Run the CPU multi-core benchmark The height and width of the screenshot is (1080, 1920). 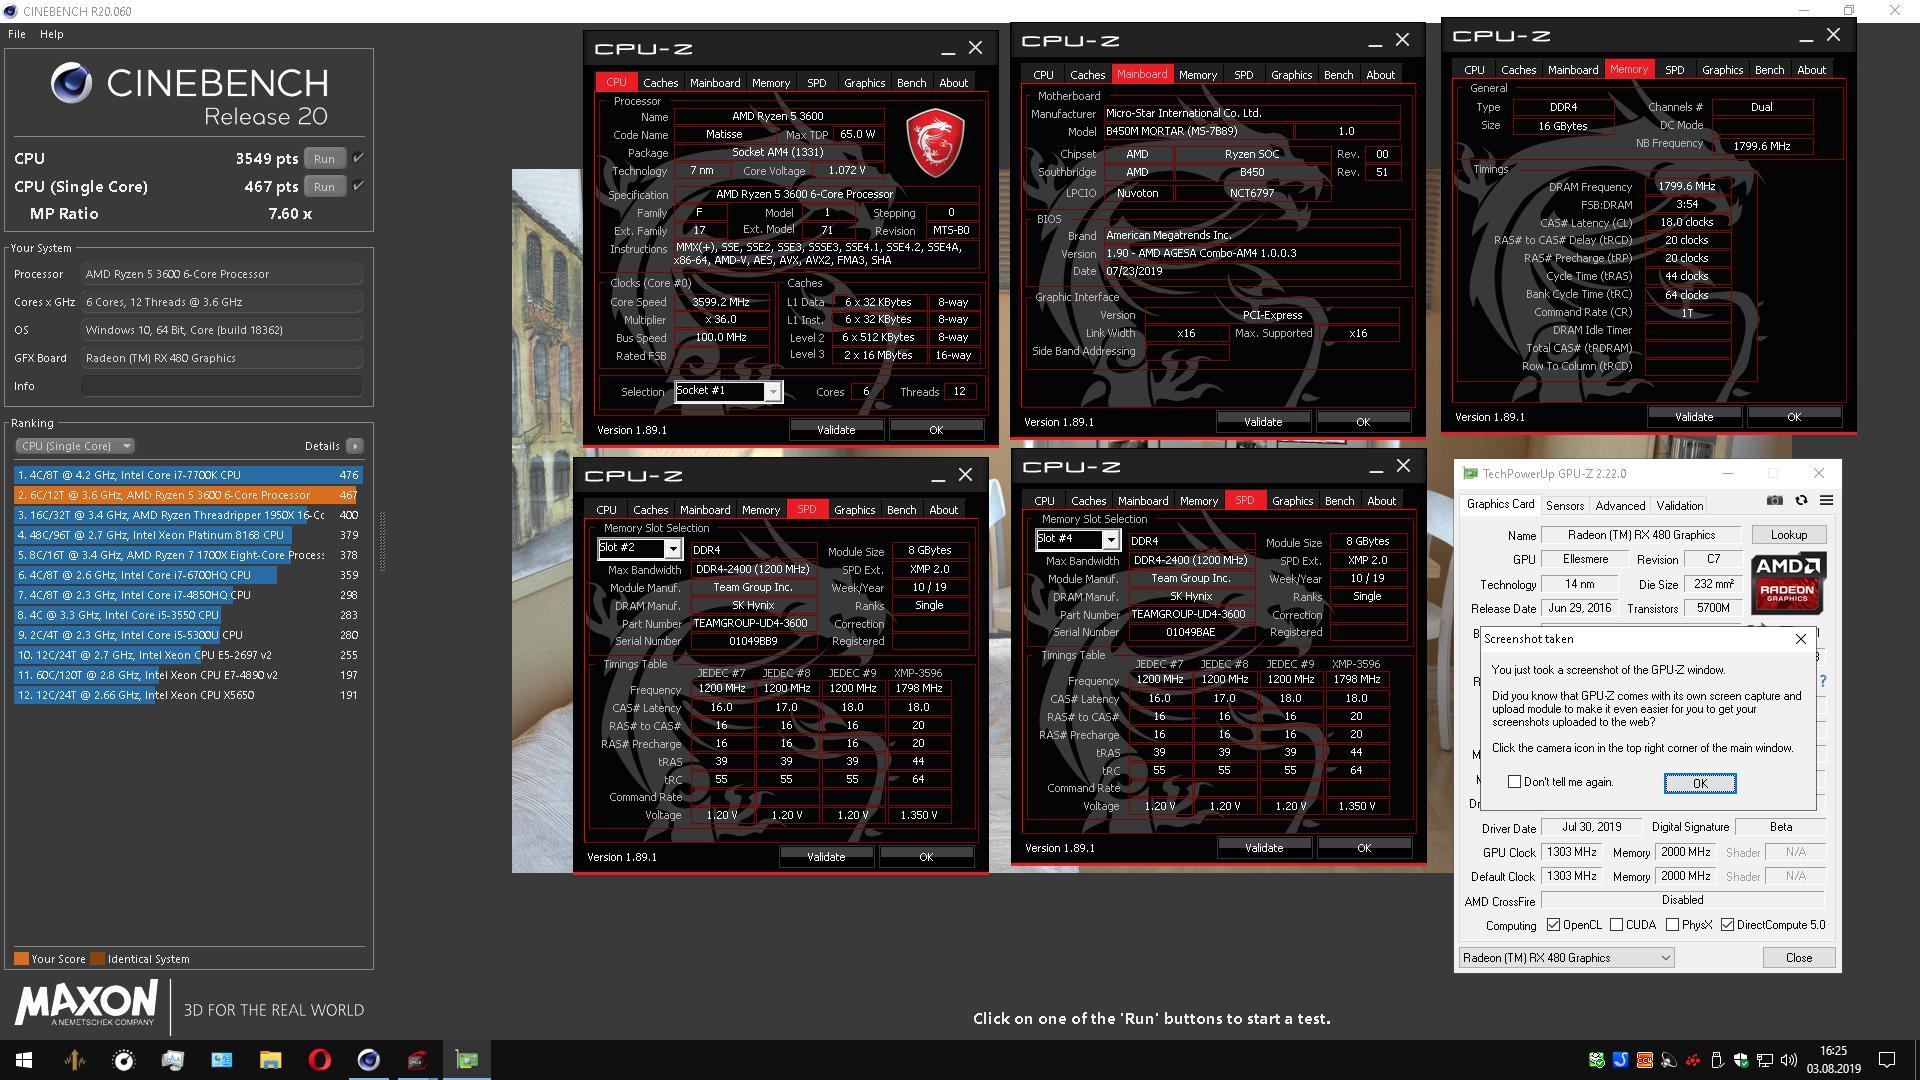(x=324, y=158)
